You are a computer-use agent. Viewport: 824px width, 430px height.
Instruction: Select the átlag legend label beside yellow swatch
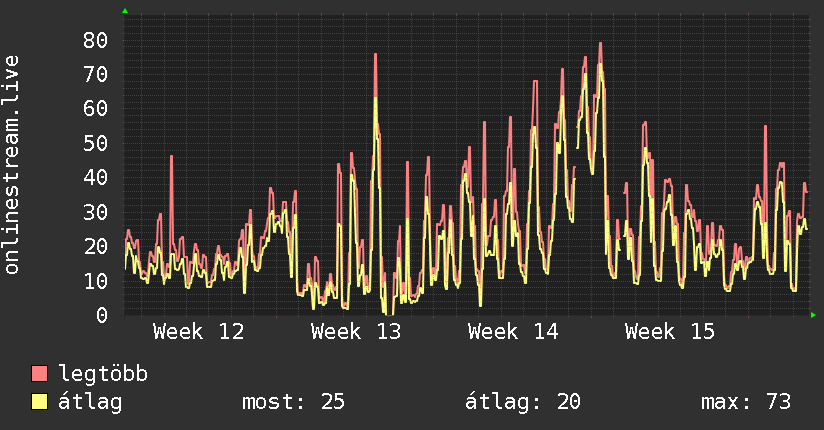pos(90,402)
